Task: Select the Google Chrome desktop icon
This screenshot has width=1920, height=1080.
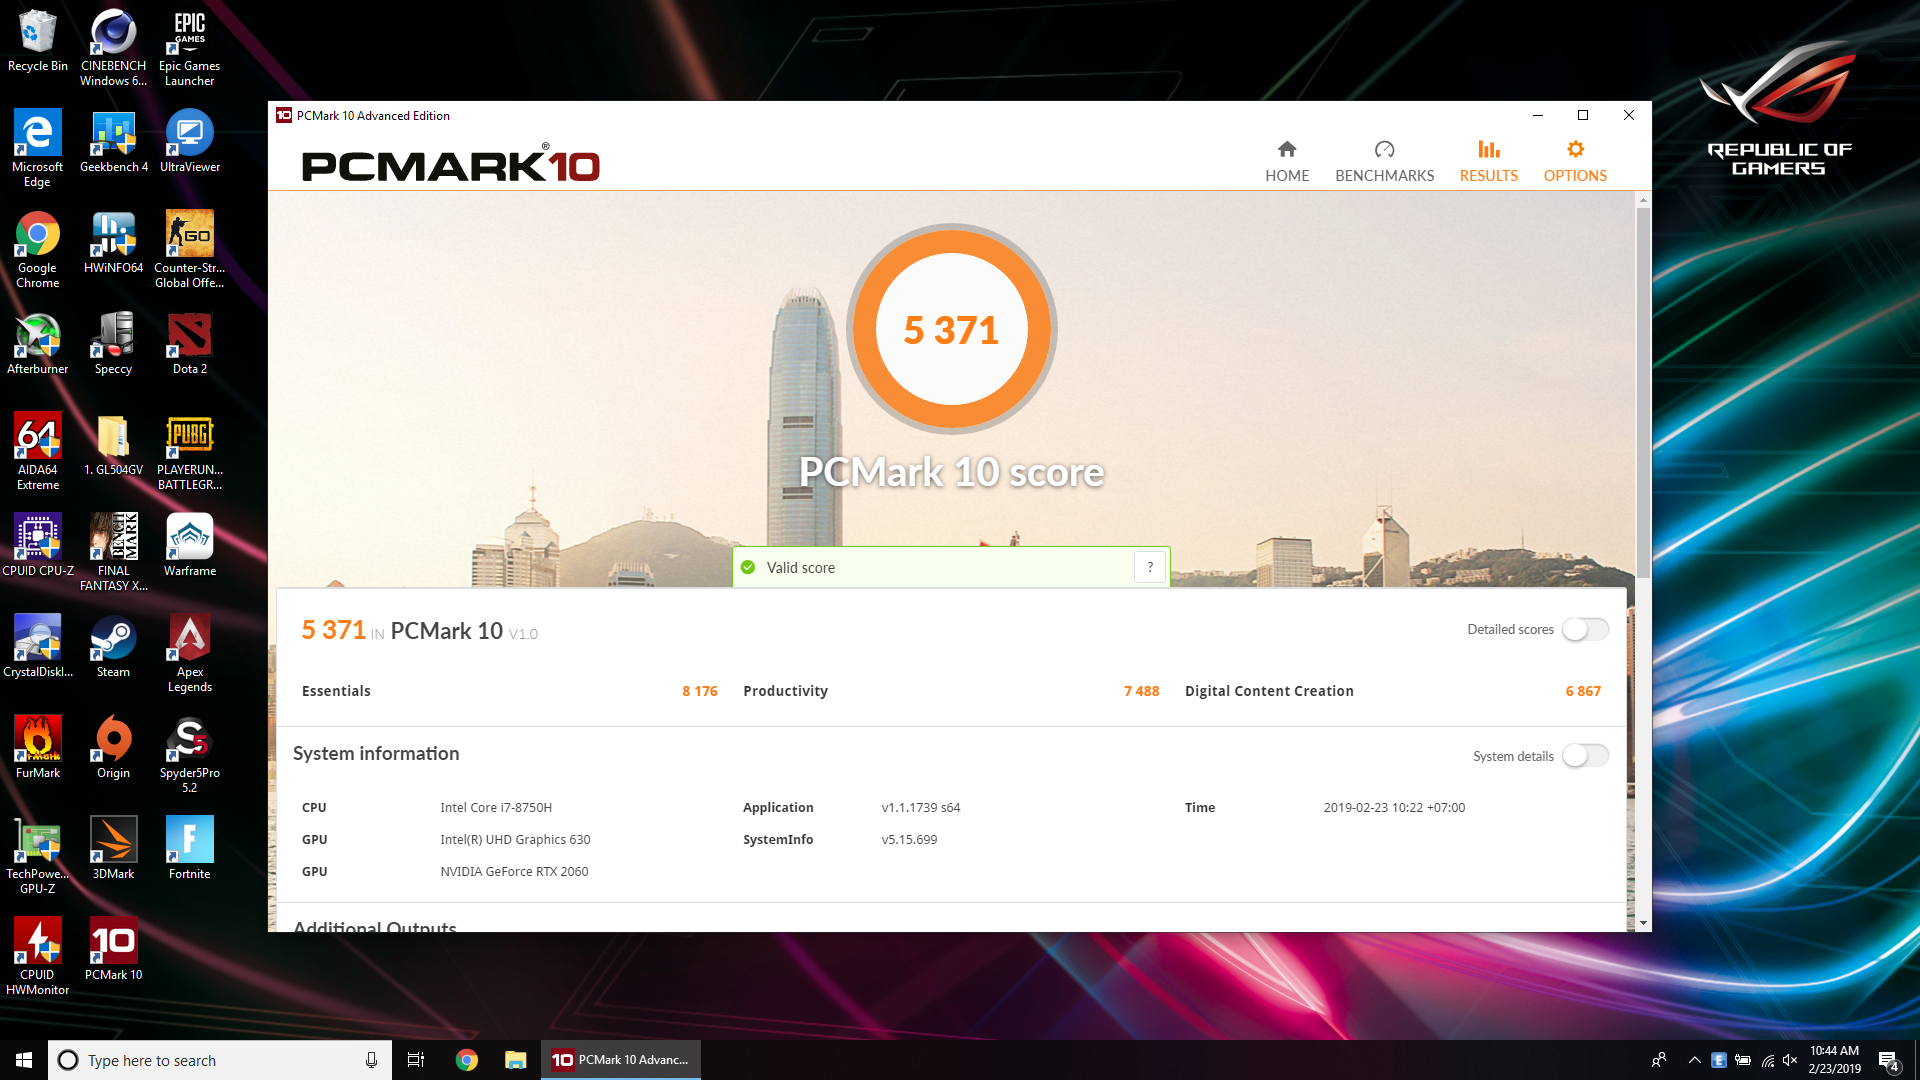Action: [38, 249]
